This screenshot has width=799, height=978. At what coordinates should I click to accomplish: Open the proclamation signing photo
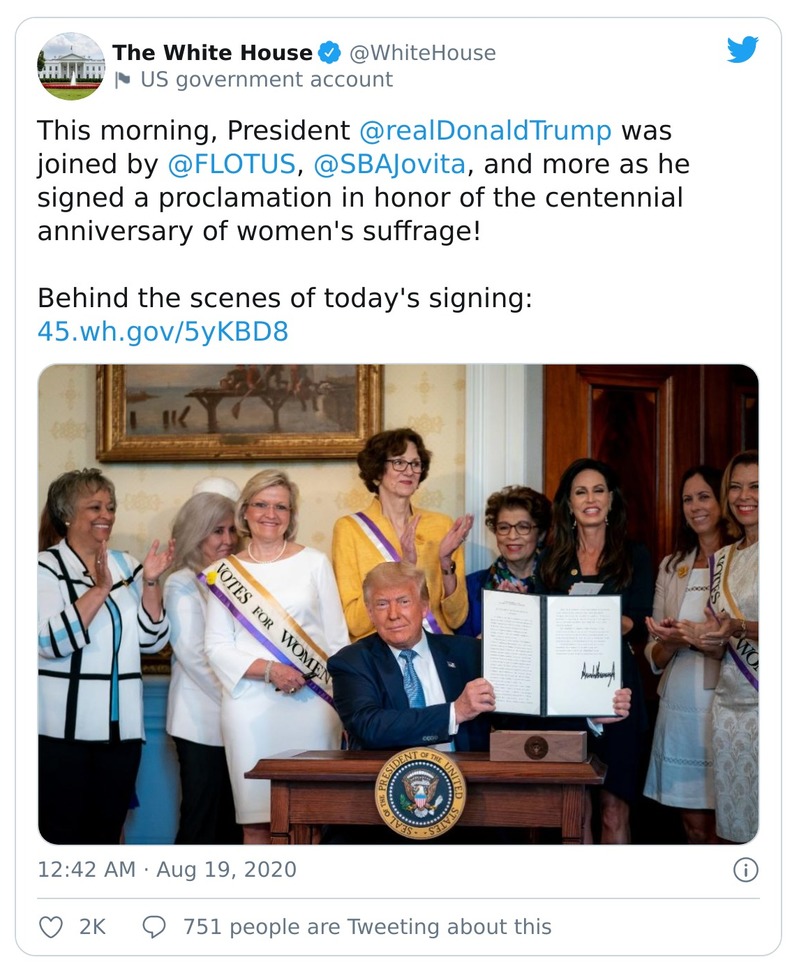pyautogui.click(x=400, y=600)
